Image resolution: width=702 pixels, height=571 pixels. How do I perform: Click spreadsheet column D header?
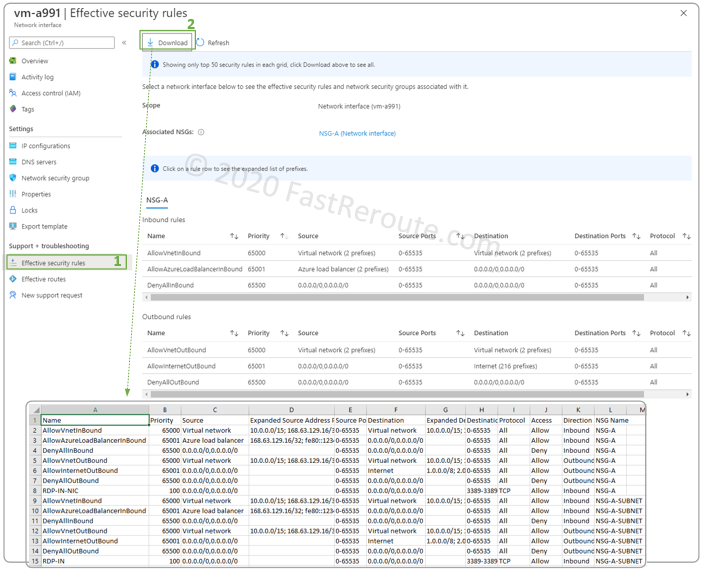[291, 410]
